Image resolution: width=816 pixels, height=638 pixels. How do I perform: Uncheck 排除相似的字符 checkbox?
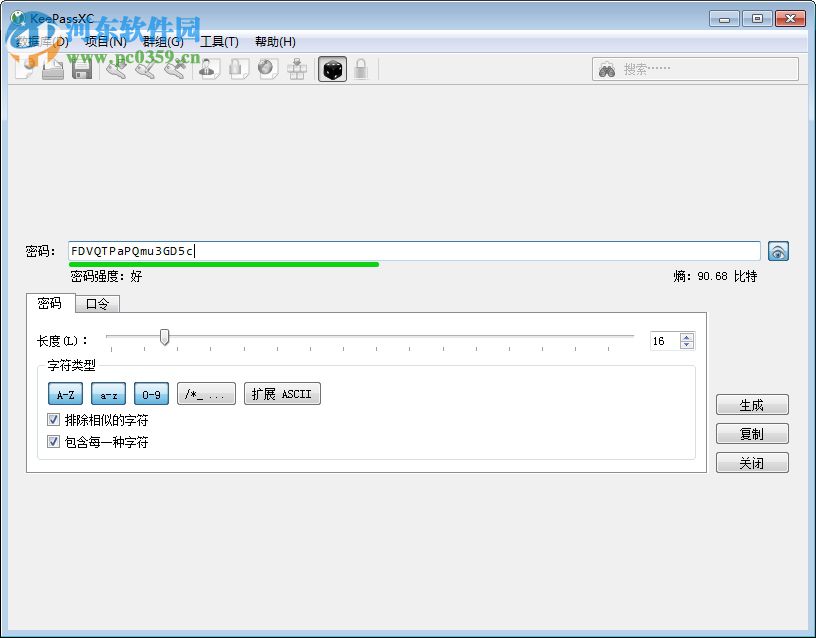coord(53,419)
